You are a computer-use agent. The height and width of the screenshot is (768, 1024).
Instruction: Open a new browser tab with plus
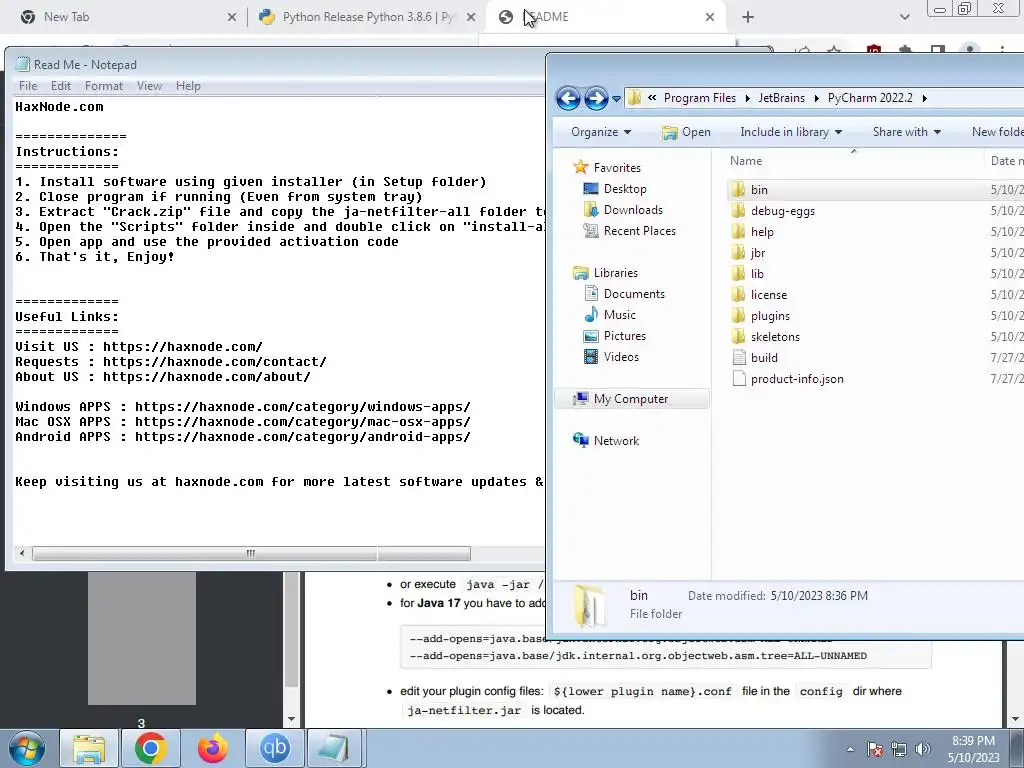[x=748, y=17]
